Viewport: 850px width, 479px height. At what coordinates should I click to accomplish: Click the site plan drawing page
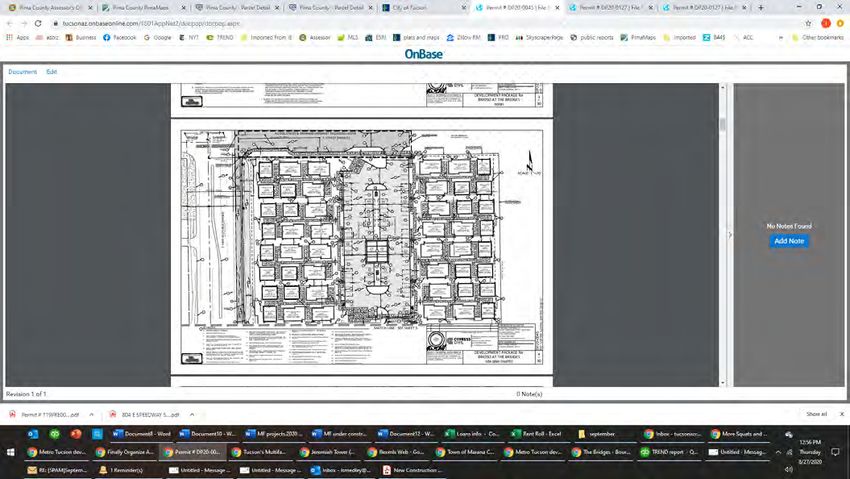tap(362, 247)
